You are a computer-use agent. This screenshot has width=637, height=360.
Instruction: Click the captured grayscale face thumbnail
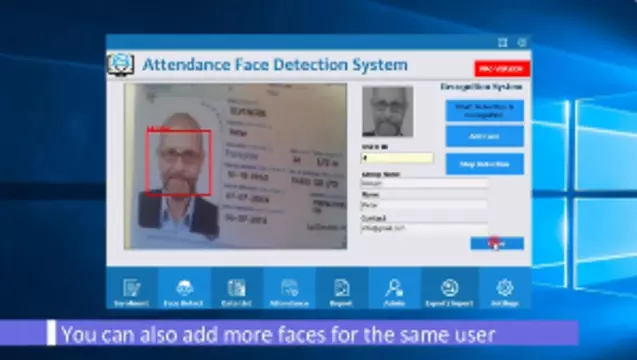388,111
